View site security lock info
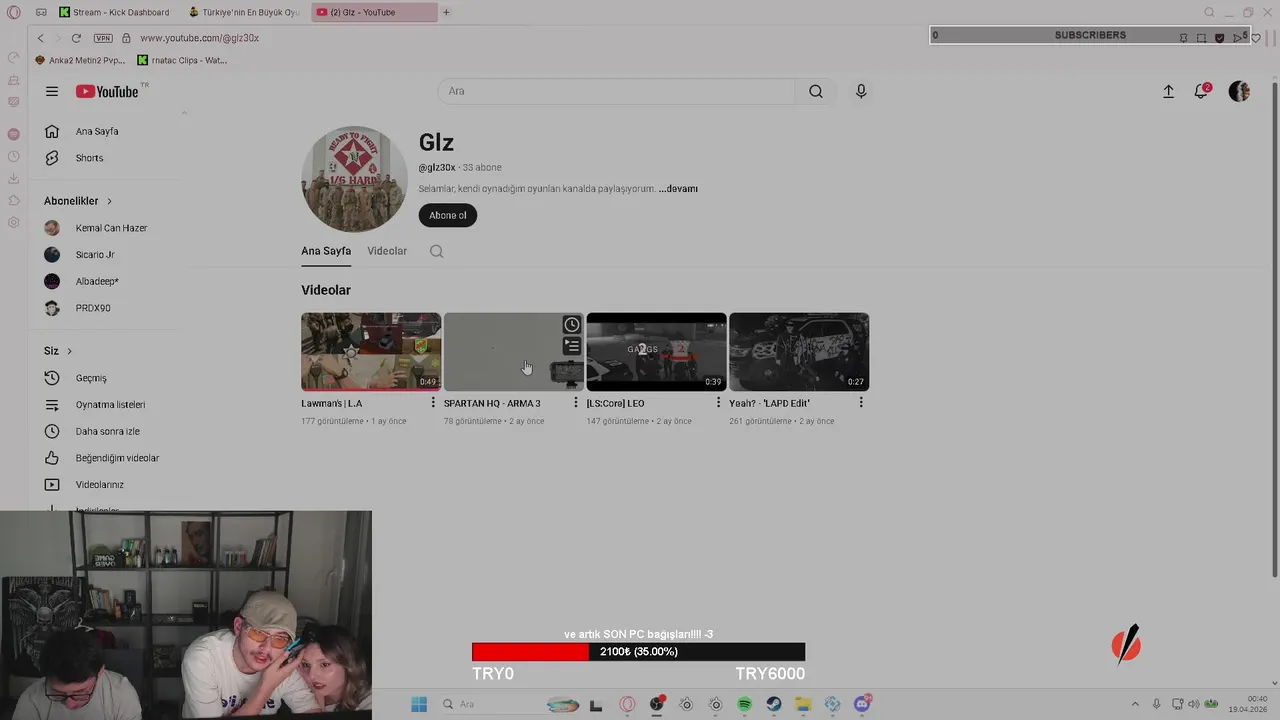Image resolution: width=1280 pixels, height=720 pixels. [x=126, y=38]
